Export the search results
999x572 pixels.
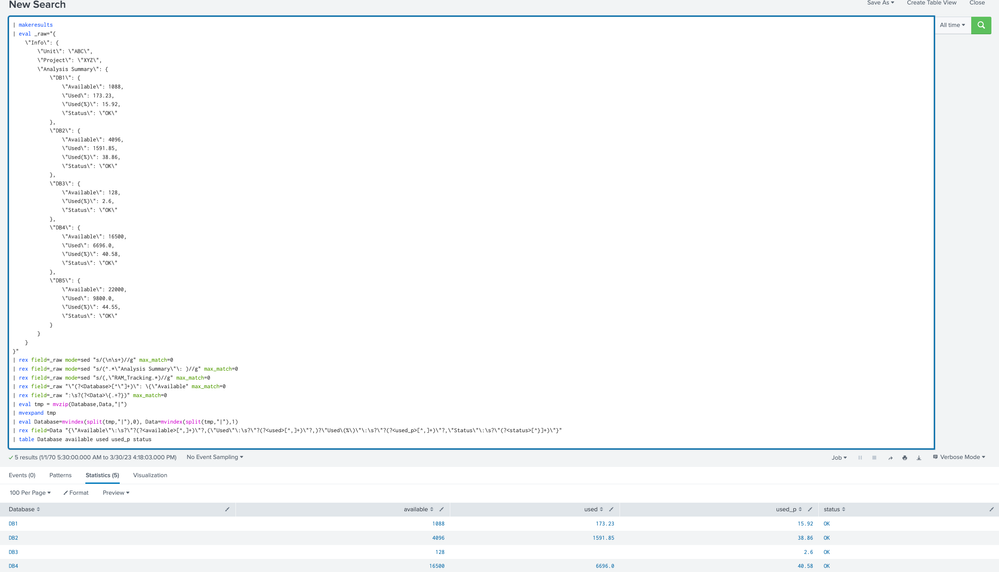pos(919,458)
